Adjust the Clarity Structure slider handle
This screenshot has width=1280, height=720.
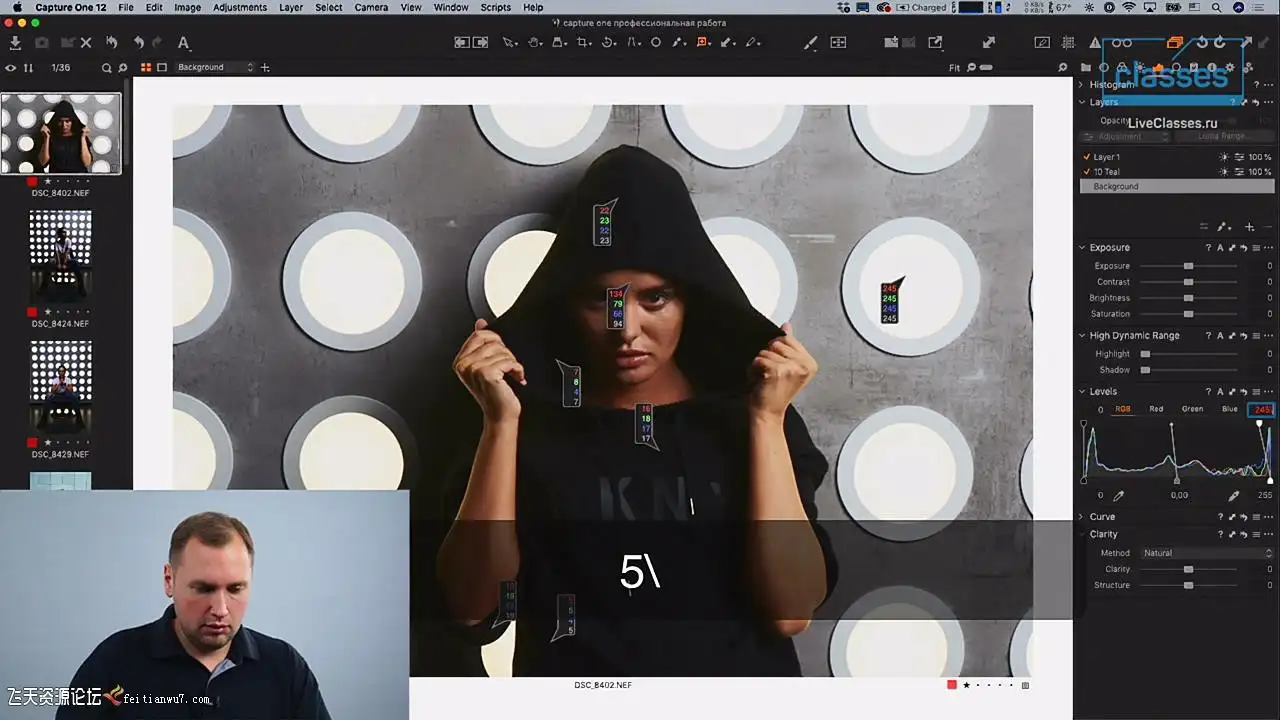(x=1188, y=585)
